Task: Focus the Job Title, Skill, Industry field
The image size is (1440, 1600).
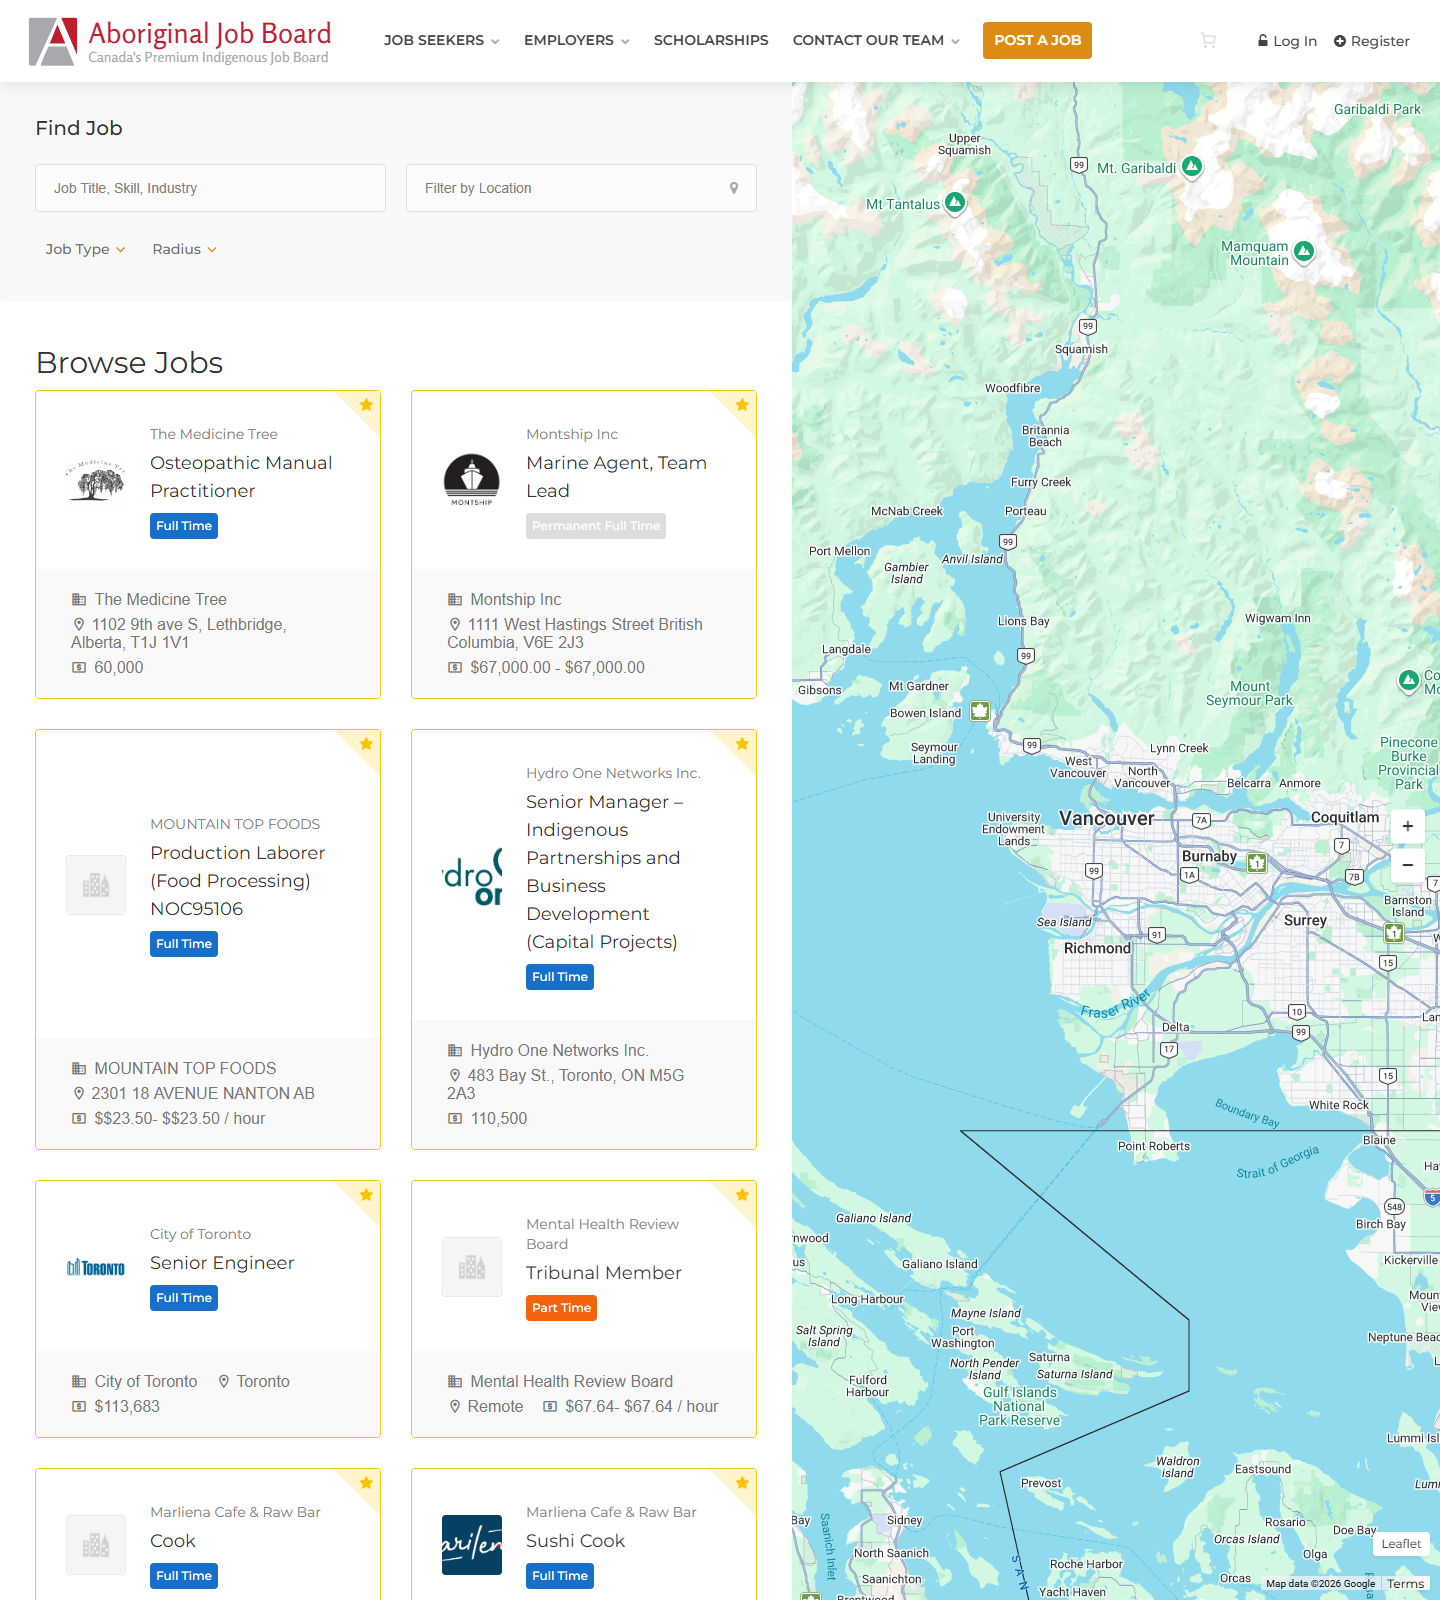Action: (210, 188)
